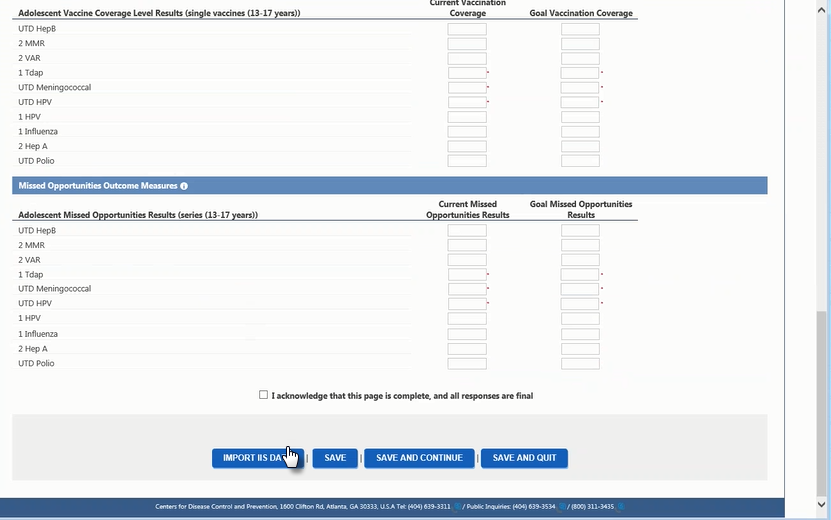Click current coverage field for UTD Meningococcal vaccine
Viewport: 831px width, 520px height.
tap(467, 87)
